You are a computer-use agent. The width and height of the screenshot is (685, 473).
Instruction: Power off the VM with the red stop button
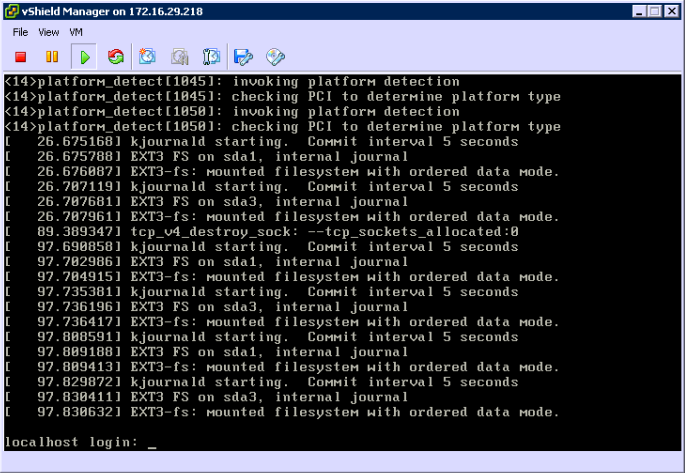[20, 57]
